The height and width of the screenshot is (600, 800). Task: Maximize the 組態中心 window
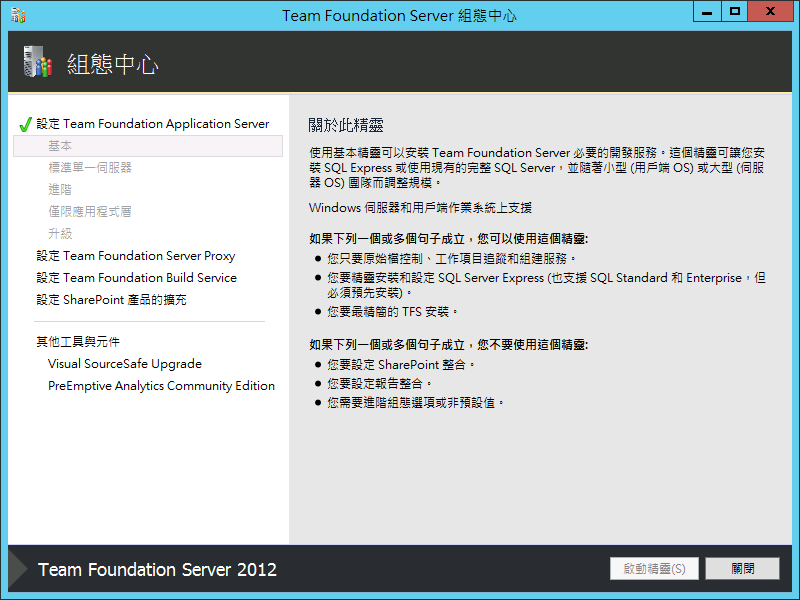point(735,12)
